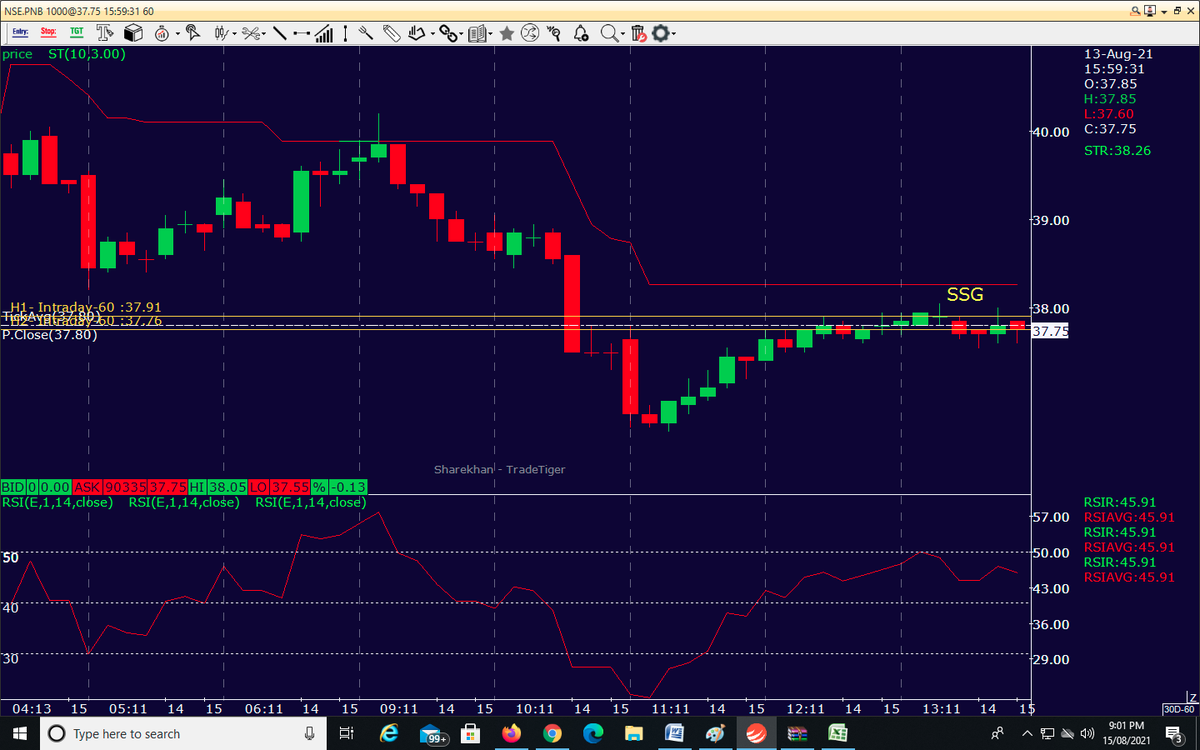Click the Entry price marker button

(20, 33)
